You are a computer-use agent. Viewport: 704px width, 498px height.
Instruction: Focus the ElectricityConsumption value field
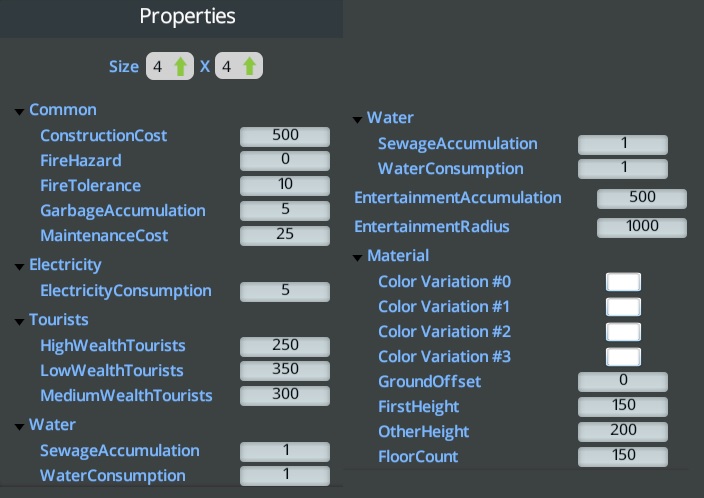click(x=285, y=291)
